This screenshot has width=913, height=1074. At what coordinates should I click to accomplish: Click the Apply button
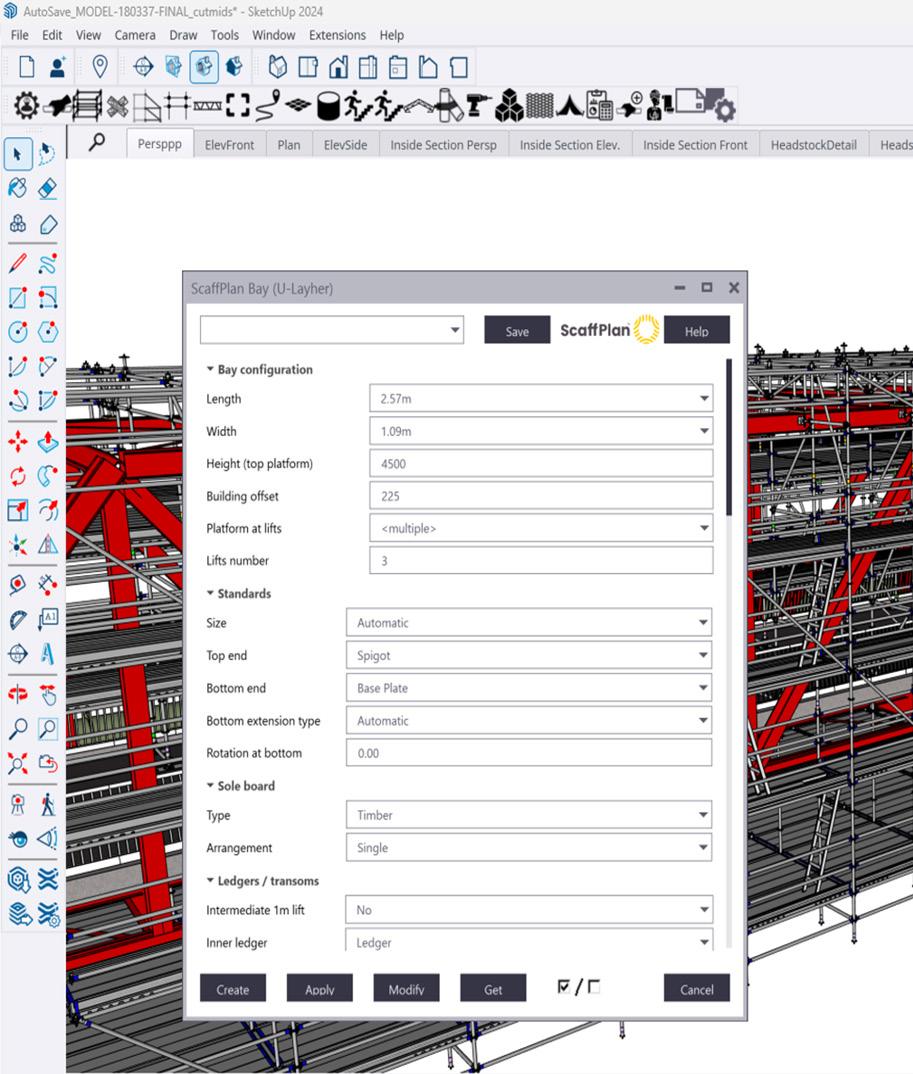click(x=320, y=988)
